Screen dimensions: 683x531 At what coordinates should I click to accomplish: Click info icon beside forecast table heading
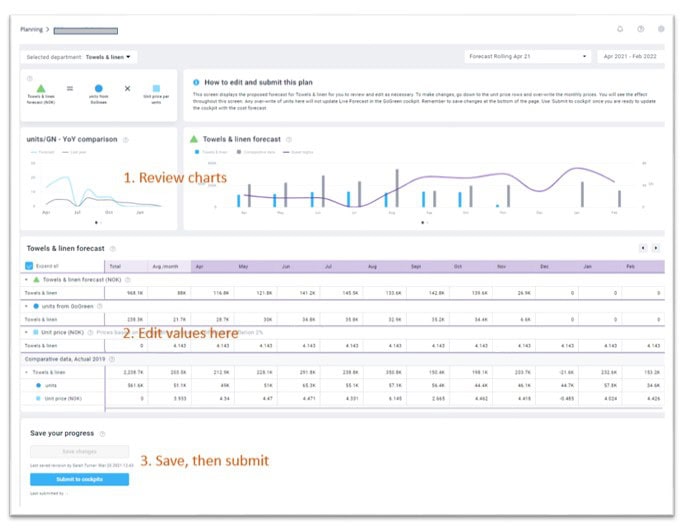(112, 248)
